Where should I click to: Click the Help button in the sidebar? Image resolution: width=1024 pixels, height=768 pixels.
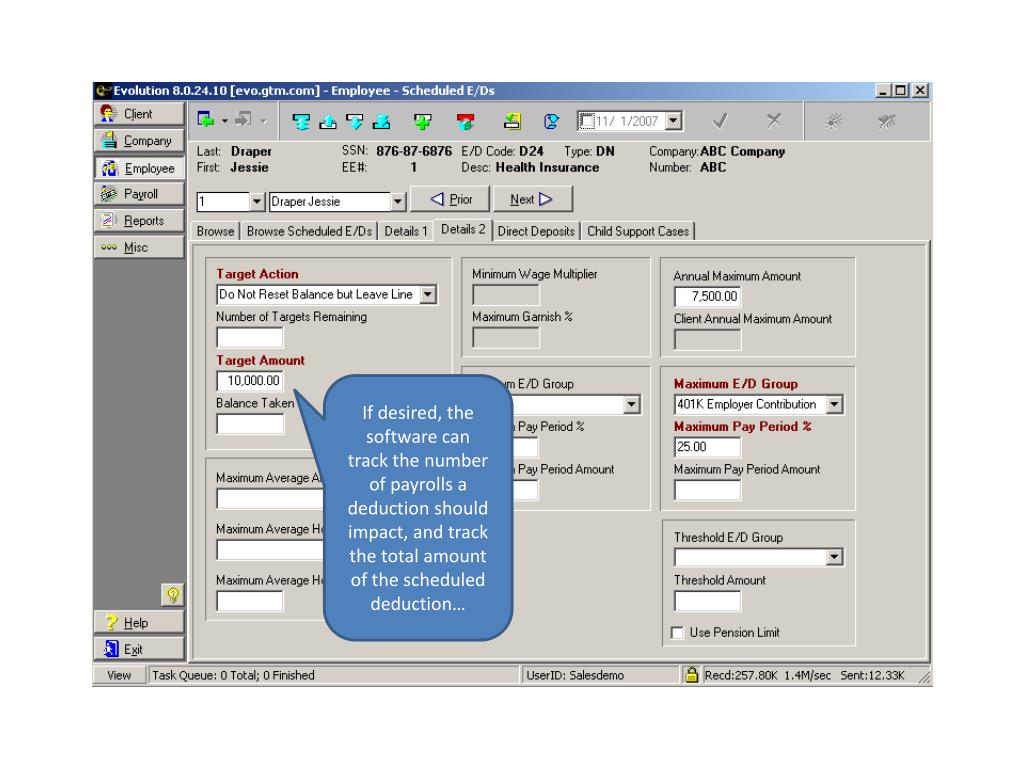tap(140, 622)
